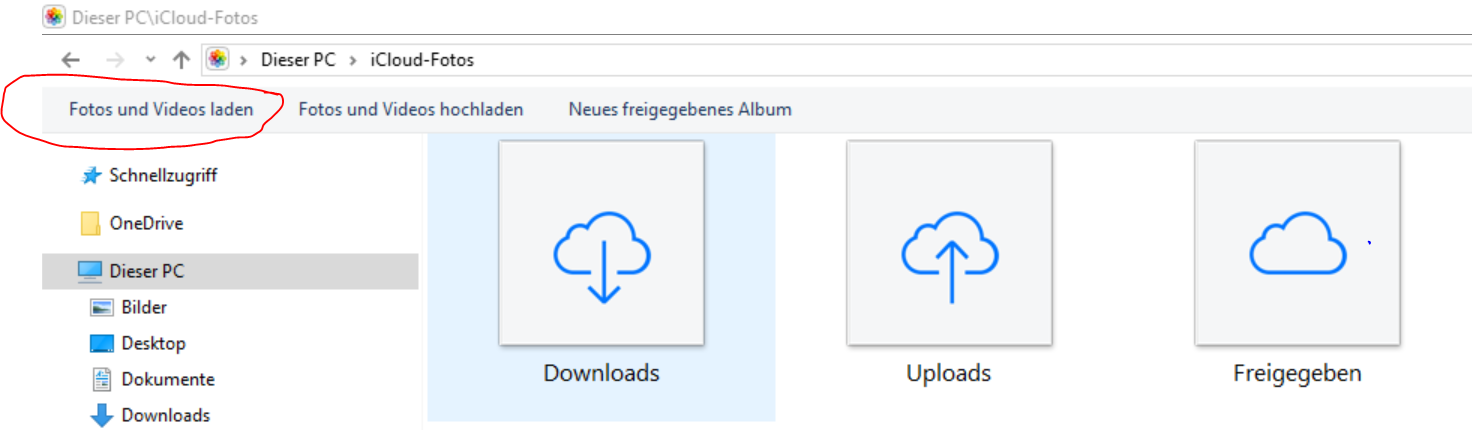Expand the chevron before Dieser PC breadcrumb
The image size is (1472, 430).
(243, 60)
